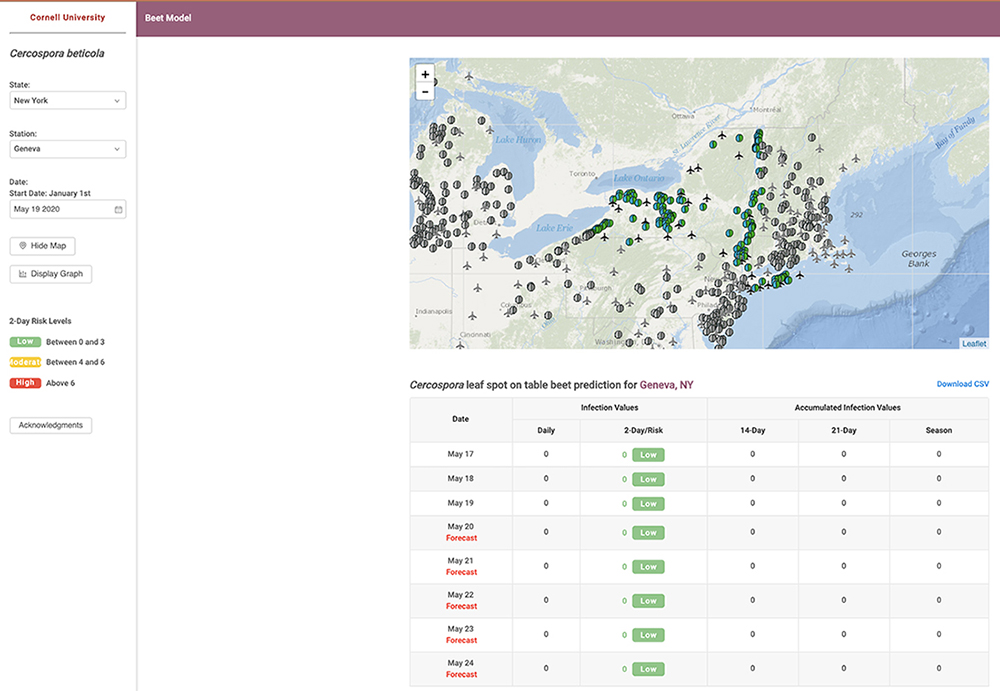Open the Leaflet attribution link
The width and height of the screenshot is (1000, 691).
[x=973, y=344]
